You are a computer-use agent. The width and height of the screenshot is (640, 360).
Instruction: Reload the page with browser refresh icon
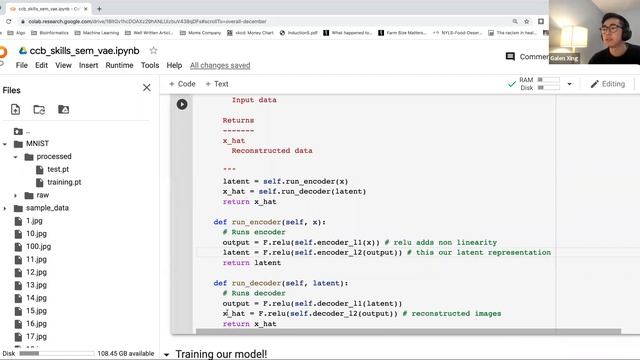[x=9, y=21]
